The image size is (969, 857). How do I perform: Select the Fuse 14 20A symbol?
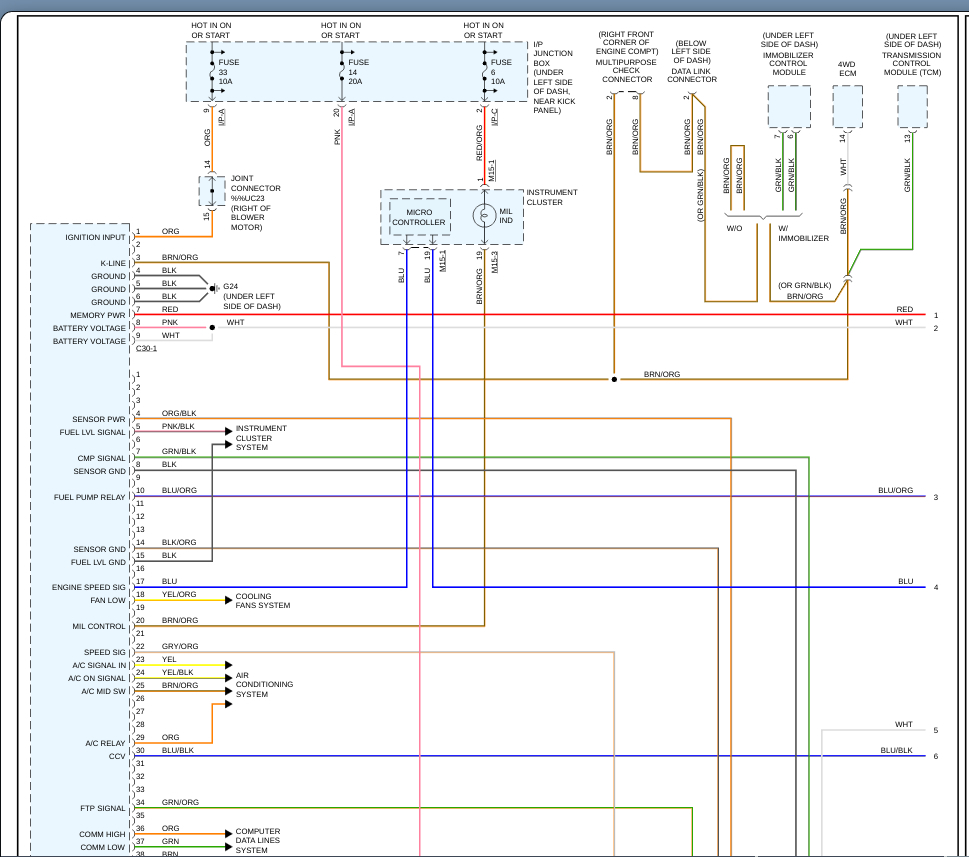(342, 70)
